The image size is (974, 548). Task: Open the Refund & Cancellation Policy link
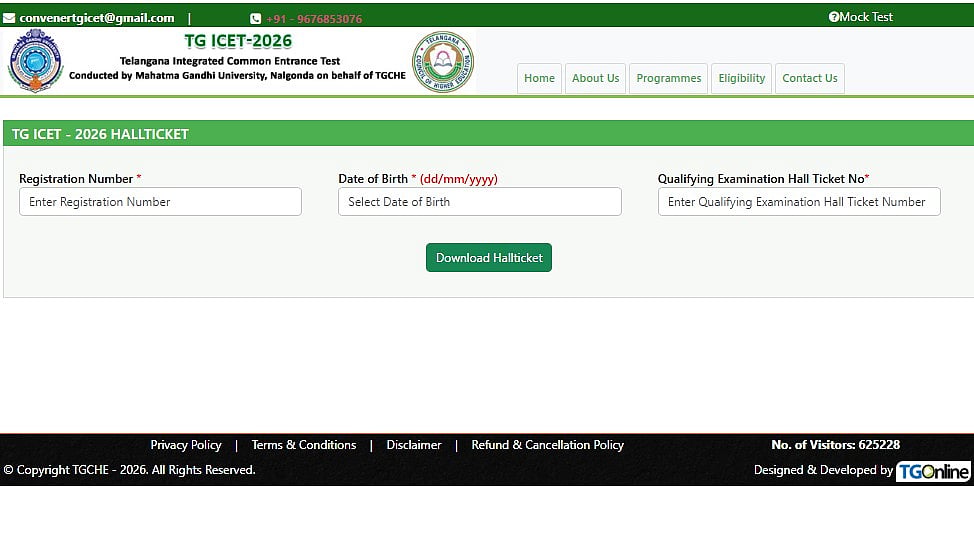tap(547, 445)
